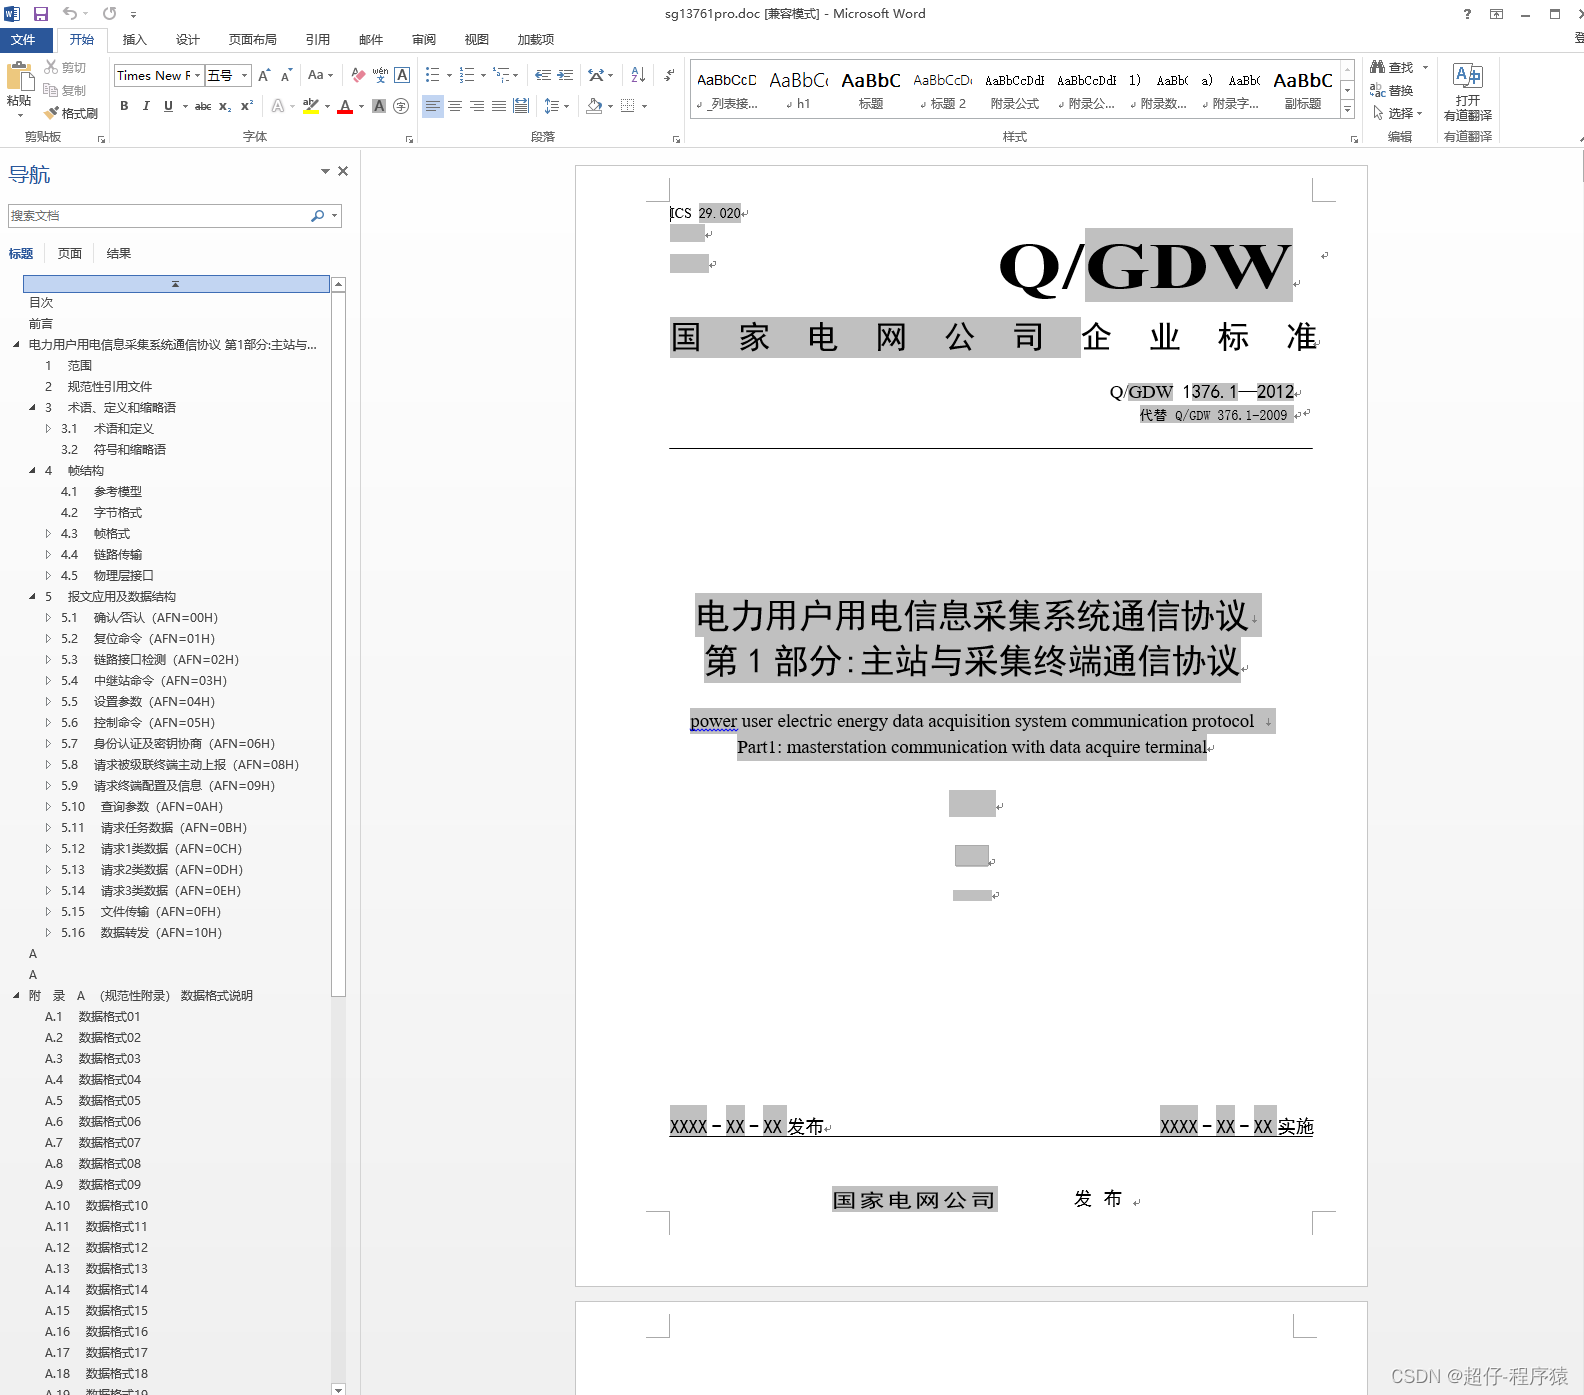Click the Replace (替换) icon
This screenshot has height=1395, width=1584.
point(1378,90)
